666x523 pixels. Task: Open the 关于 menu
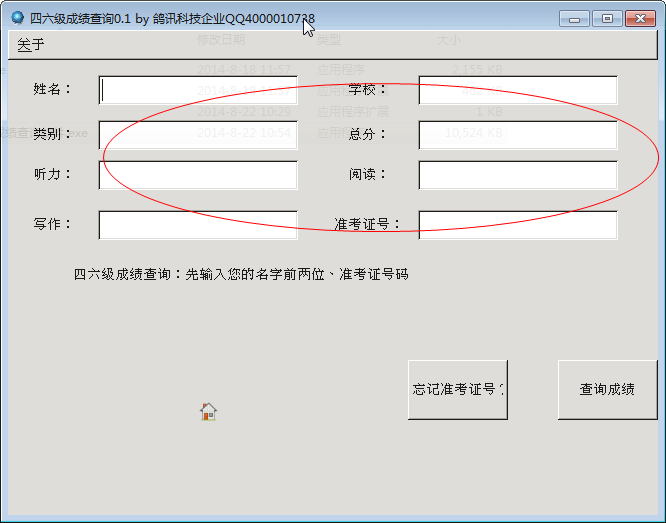(31, 44)
